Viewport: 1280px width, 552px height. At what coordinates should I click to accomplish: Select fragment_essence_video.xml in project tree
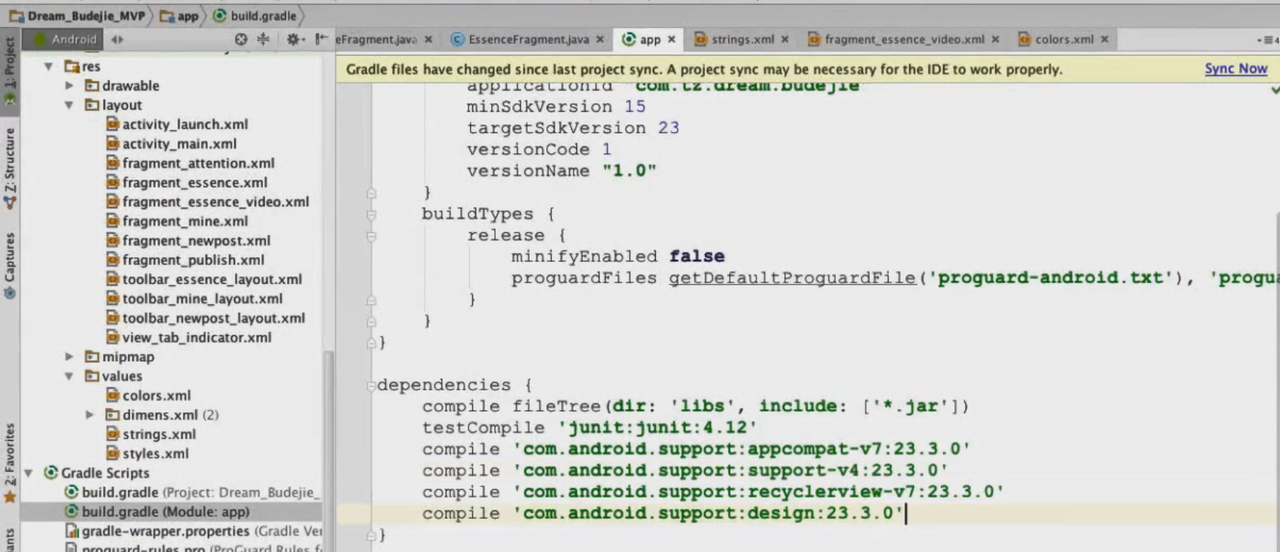[215, 202]
